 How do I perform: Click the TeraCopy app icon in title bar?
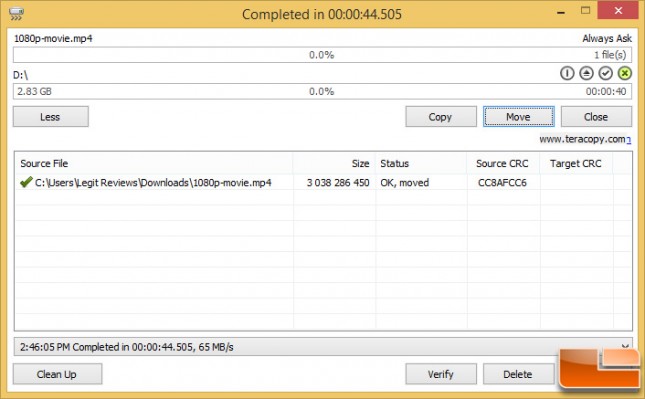click(16, 14)
